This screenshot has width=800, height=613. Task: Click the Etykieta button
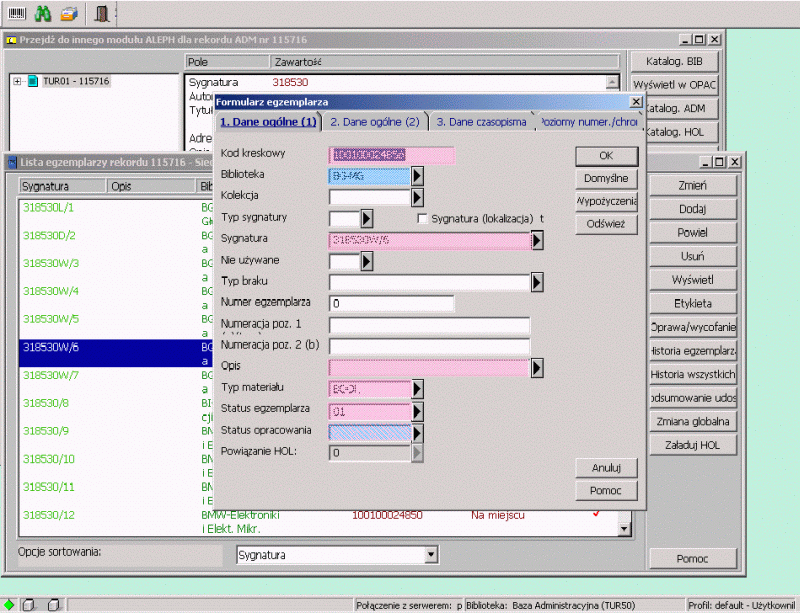click(x=692, y=304)
